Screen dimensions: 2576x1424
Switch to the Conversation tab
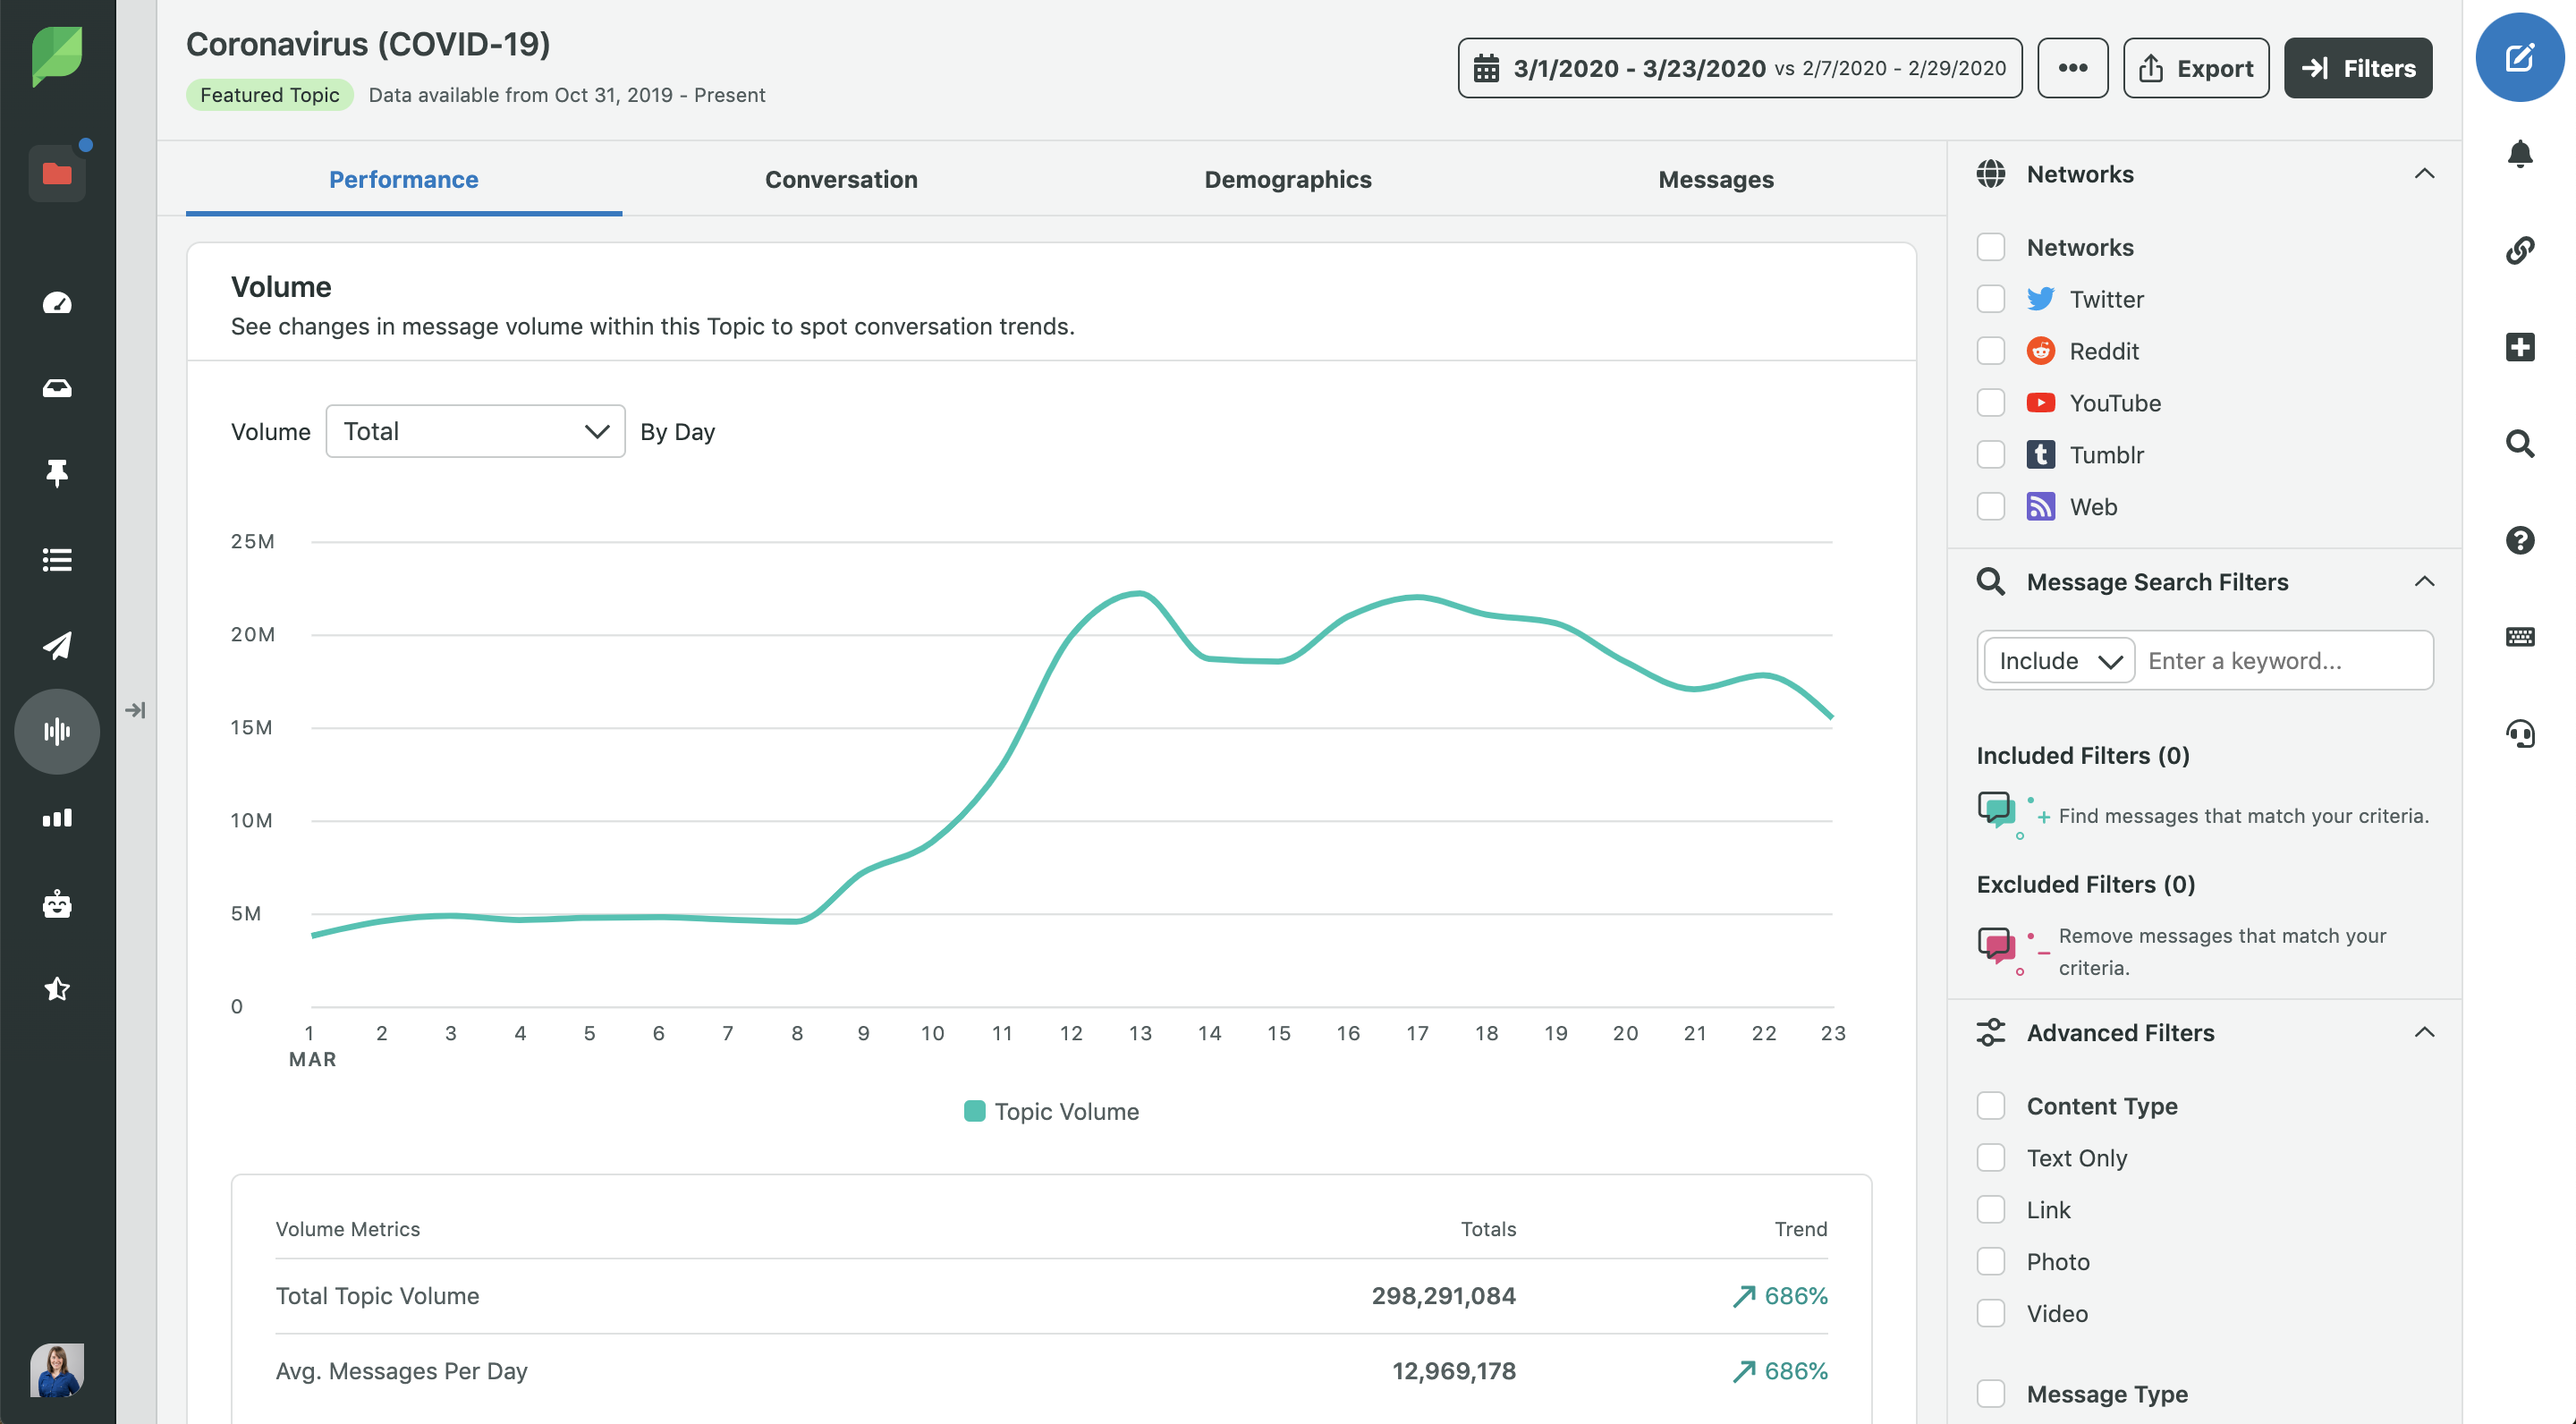click(x=840, y=177)
